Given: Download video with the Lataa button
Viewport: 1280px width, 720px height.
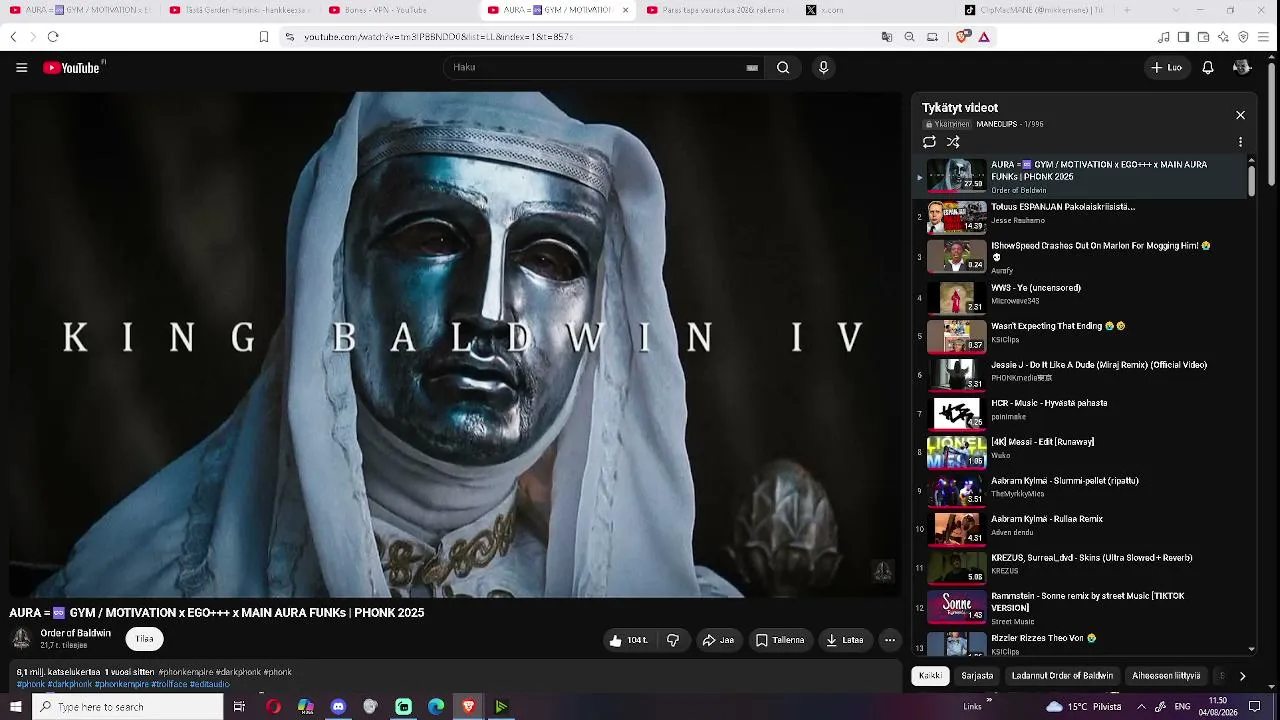Looking at the screenshot, I should [845, 640].
